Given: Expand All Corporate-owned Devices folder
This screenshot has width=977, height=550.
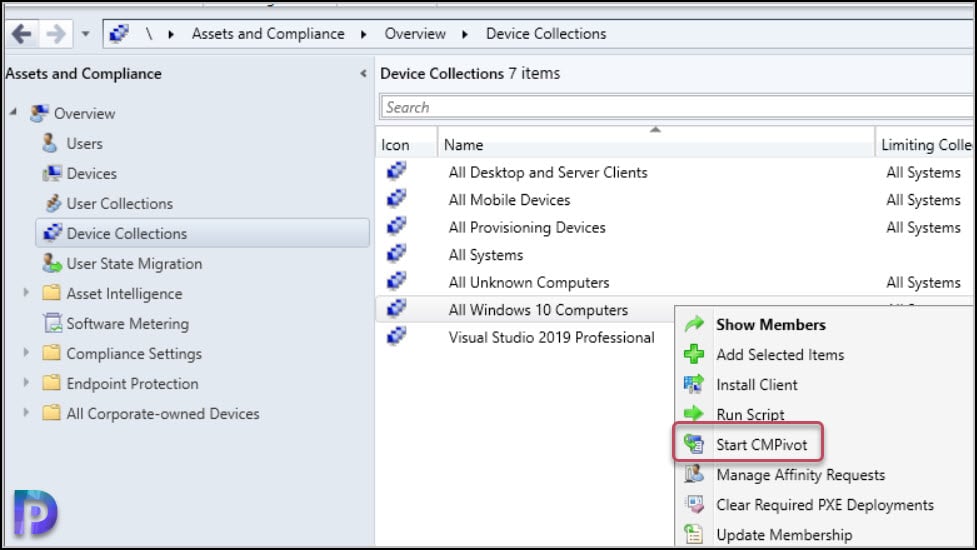Looking at the screenshot, I should [26, 412].
